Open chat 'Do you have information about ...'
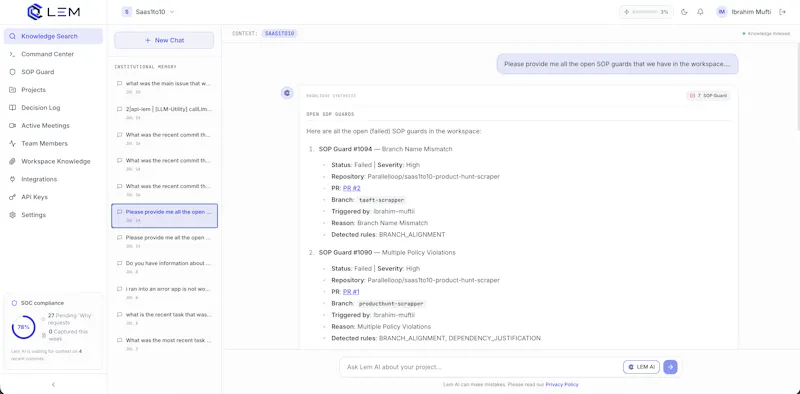 click(x=164, y=267)
